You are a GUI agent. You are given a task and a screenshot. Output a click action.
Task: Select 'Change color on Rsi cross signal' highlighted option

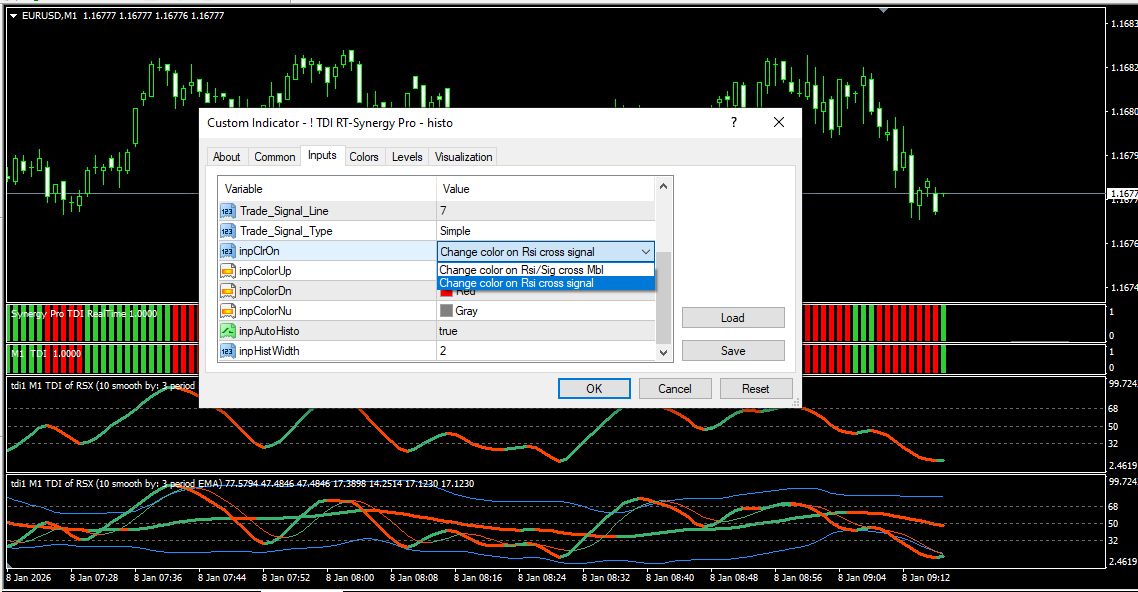coord(517,283)
